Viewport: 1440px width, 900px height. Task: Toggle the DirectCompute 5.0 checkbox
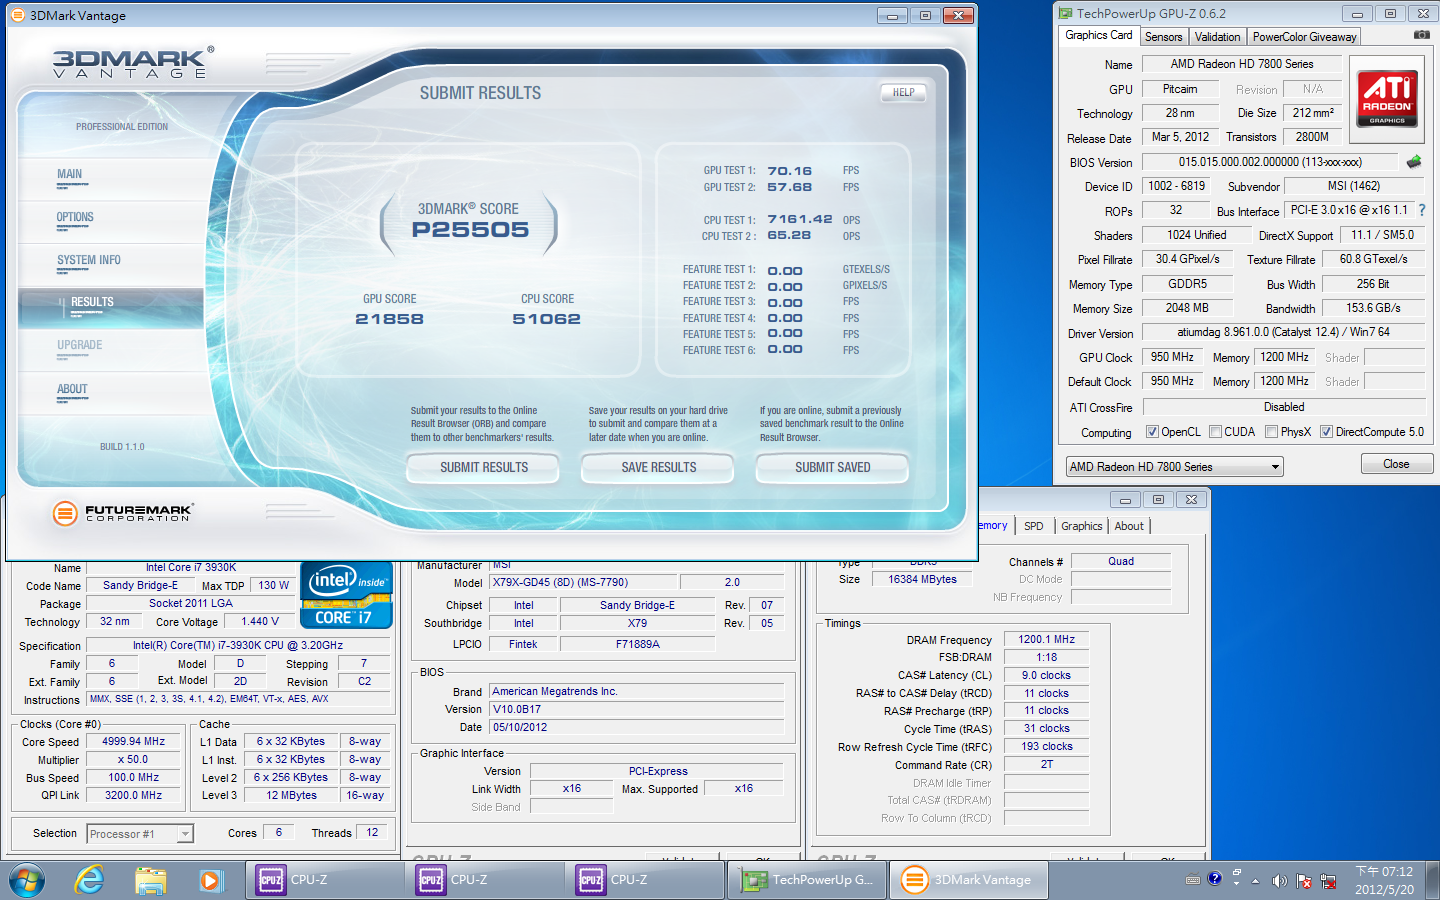pos(1326,432)
